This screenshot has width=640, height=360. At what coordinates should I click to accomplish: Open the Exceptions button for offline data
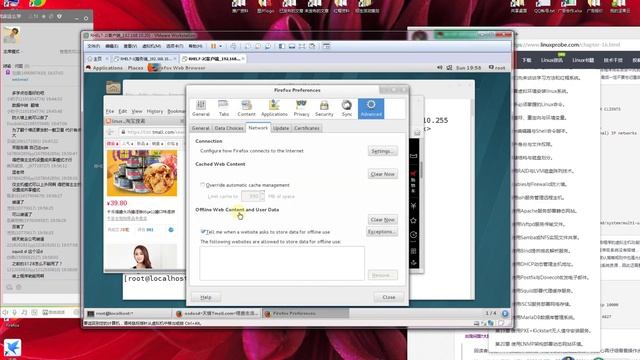click(382, 232)
